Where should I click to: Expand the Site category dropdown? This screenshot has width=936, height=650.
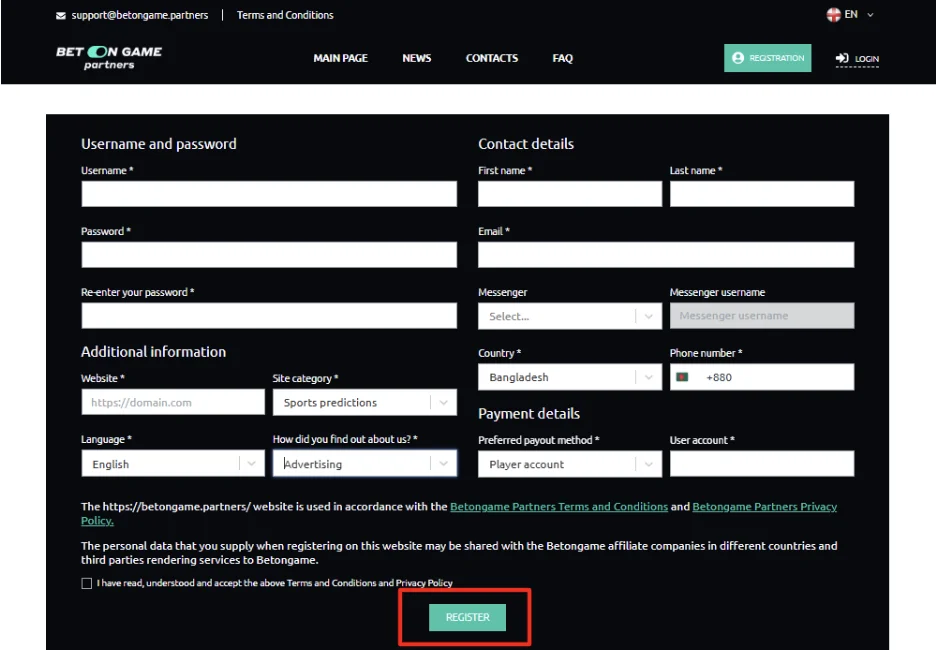click(443, 402)
